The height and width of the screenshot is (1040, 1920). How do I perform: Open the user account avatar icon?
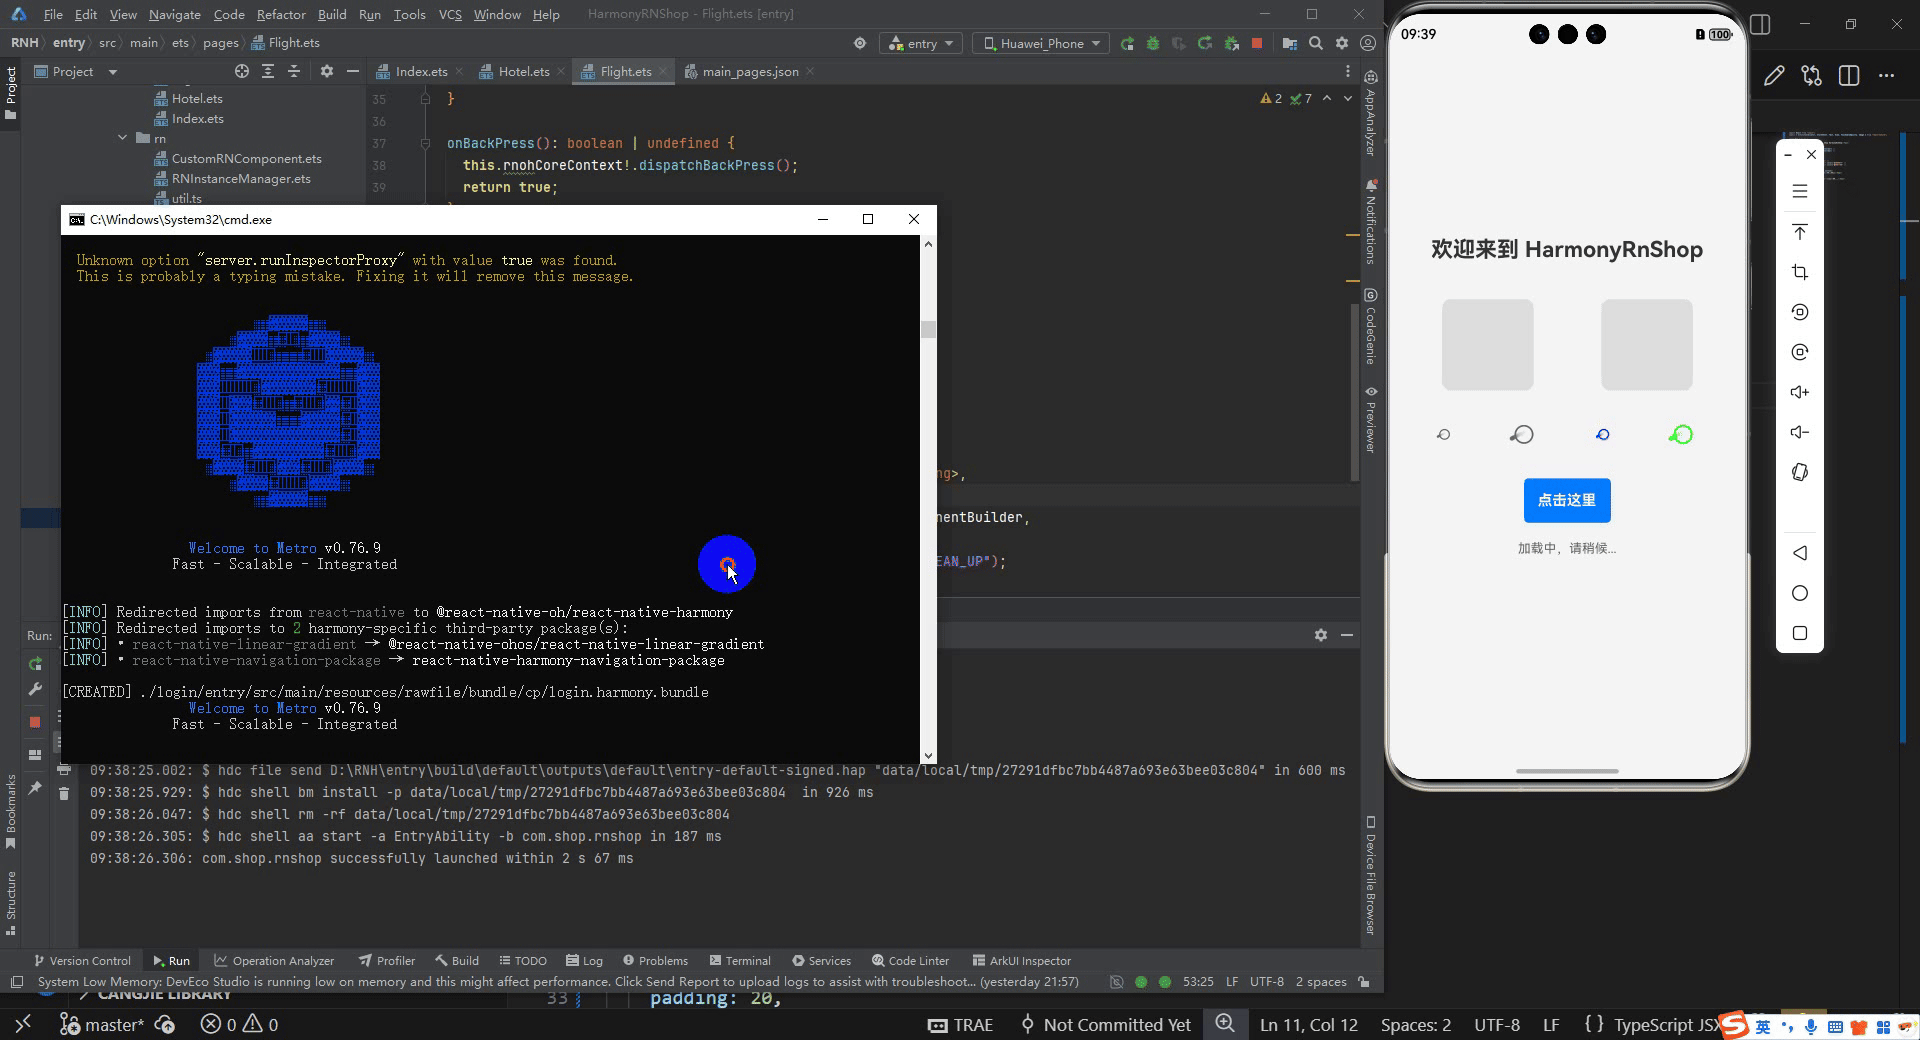pyautogui.click(x=1367, y=43)
